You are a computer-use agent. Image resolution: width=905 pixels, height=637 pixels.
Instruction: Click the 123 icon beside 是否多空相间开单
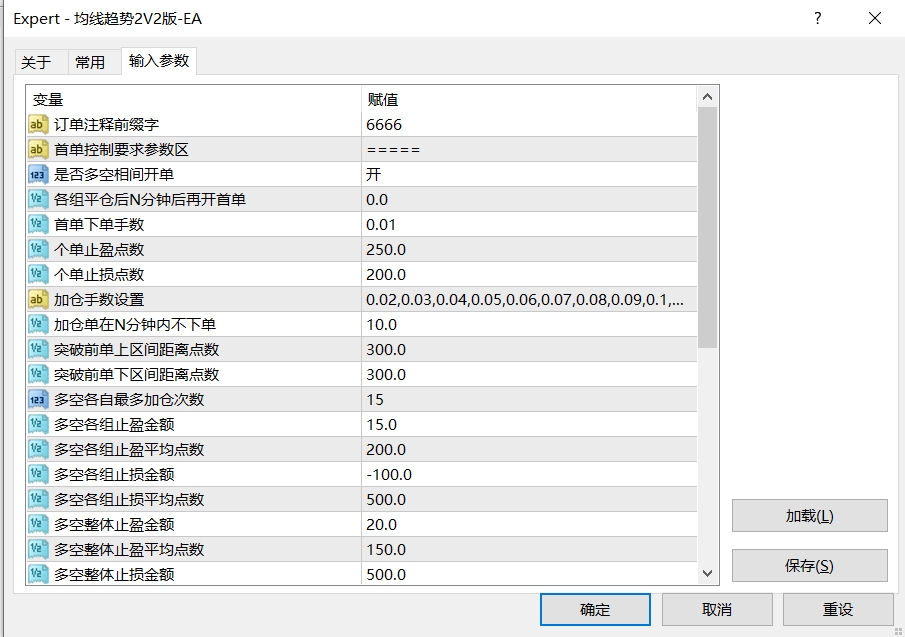tap(37, 174)
